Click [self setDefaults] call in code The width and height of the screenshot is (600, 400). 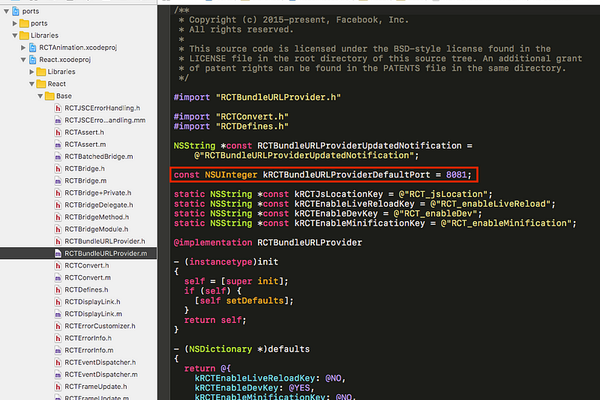244,301
